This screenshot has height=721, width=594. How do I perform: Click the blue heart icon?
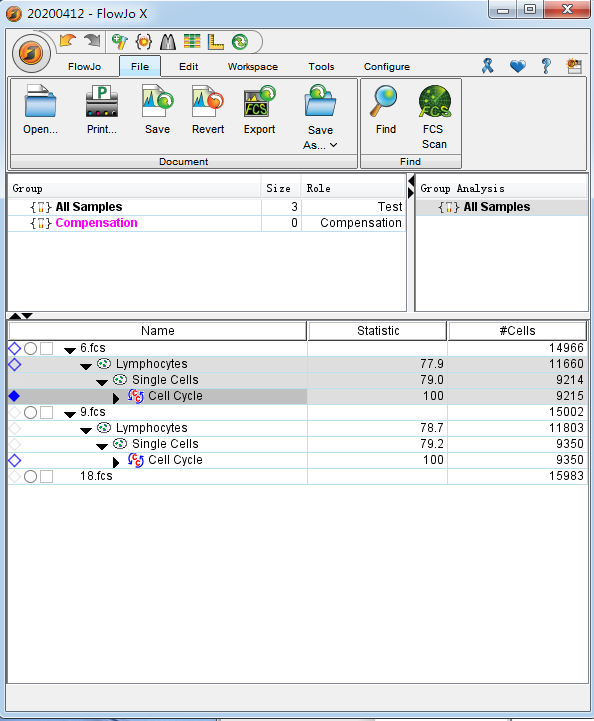[518, 67]
